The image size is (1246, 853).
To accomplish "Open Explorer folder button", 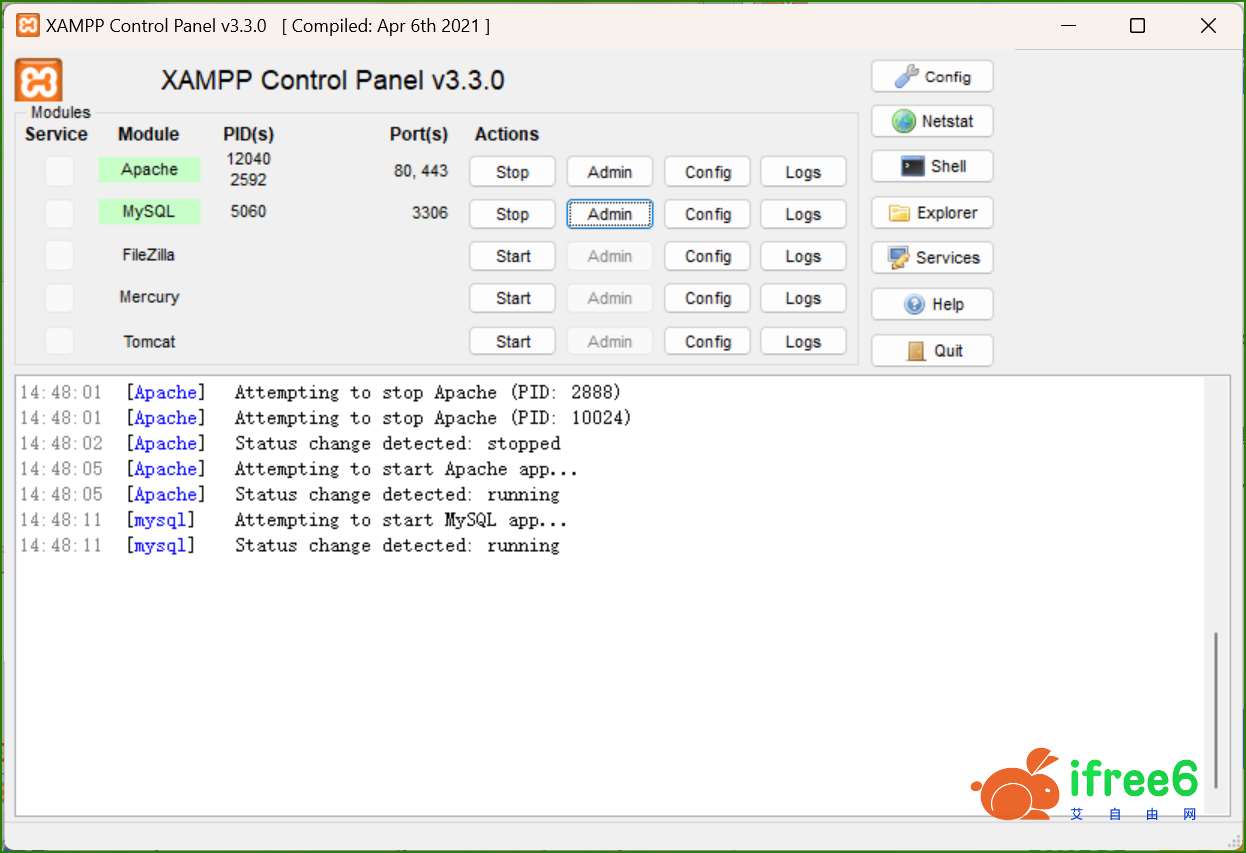I will (932, 213).
